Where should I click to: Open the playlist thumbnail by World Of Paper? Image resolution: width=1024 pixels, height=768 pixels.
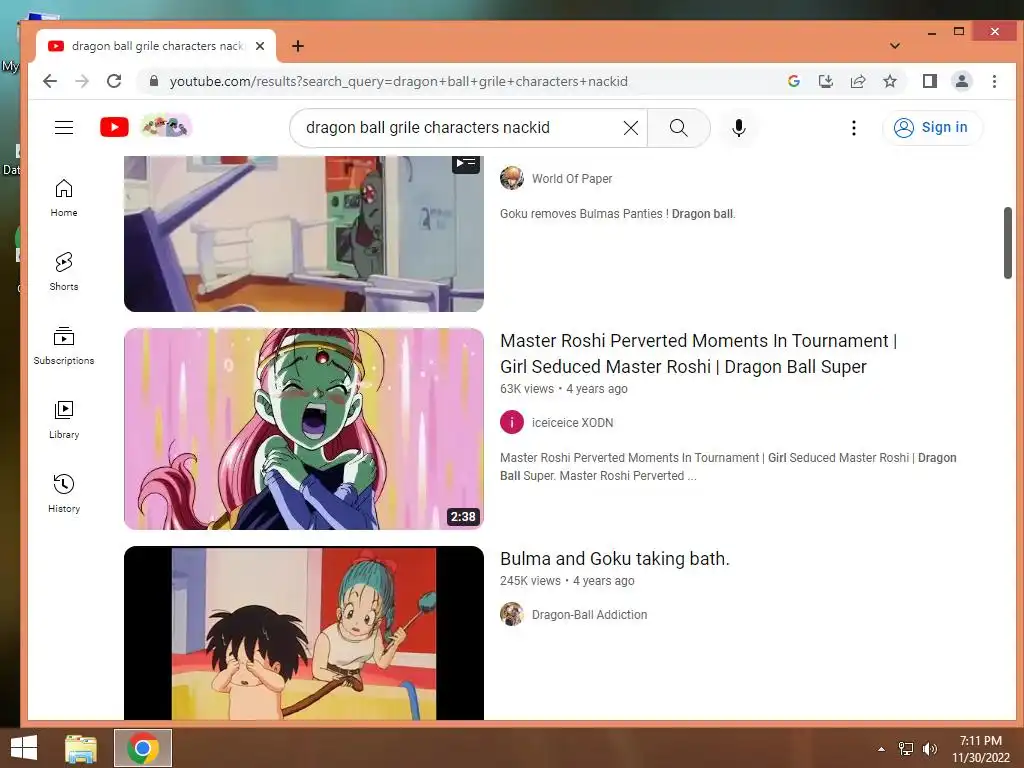click(304, 233)
